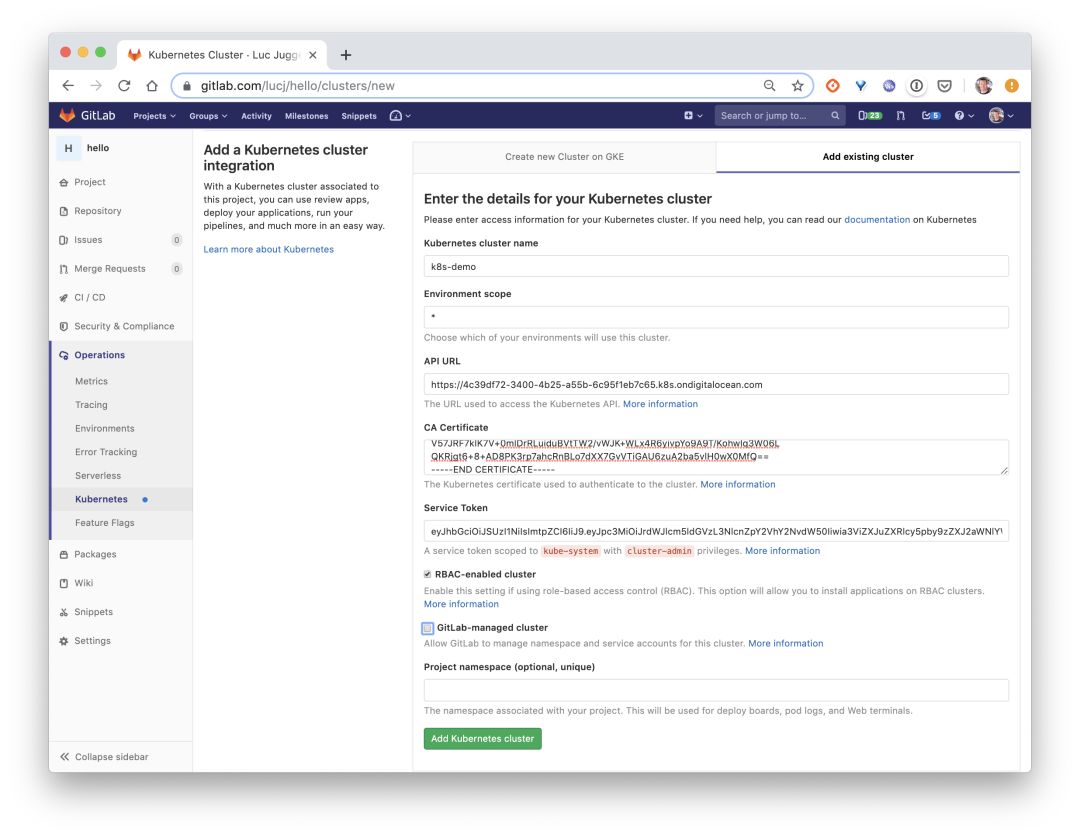The image size is (1080, 837).
Task: Click the Project namespace input field
Action: 716,690
